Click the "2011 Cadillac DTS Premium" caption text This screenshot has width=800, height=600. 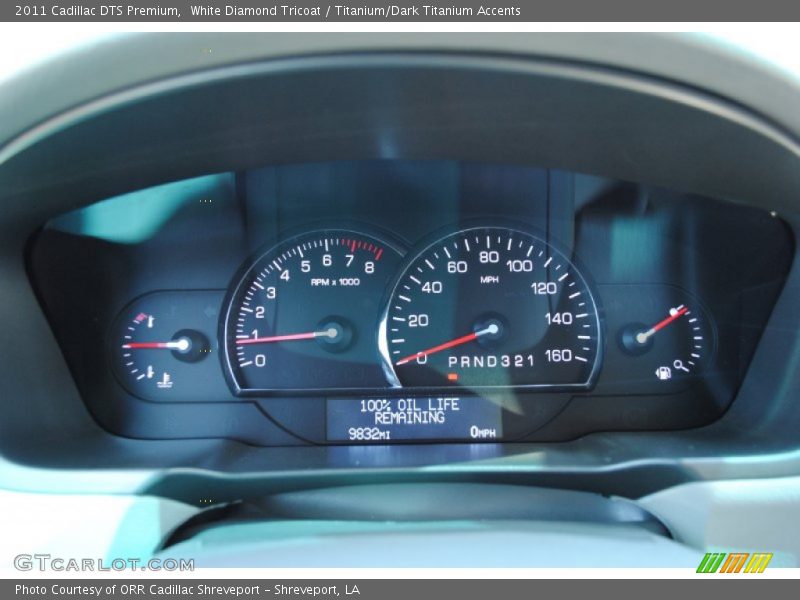point(97,11)
